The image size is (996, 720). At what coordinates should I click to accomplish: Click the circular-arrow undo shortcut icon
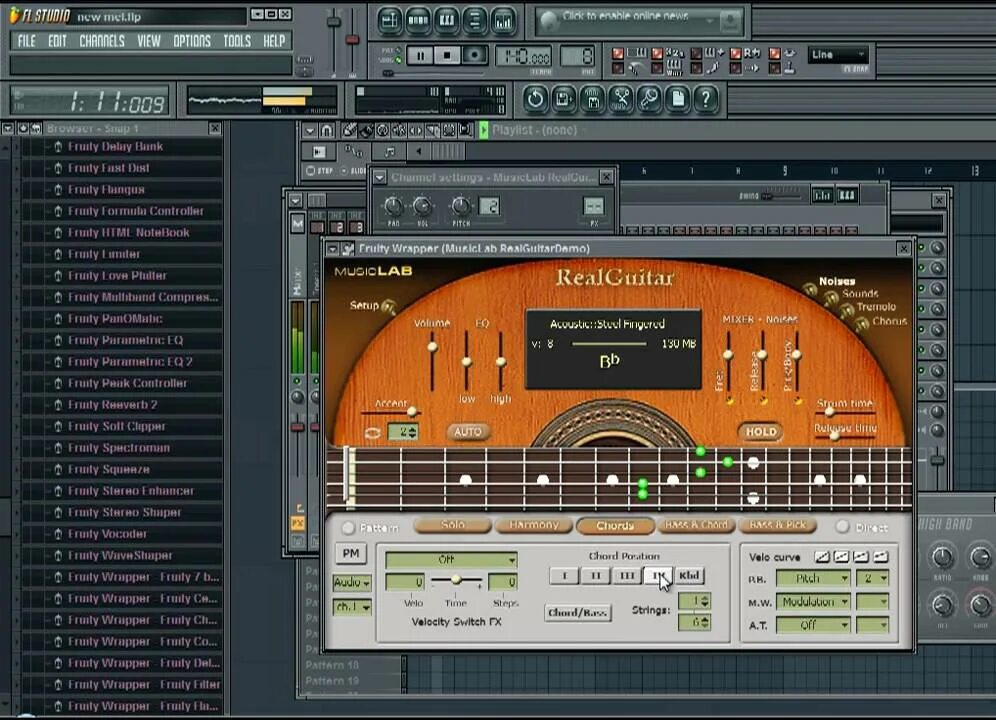tap(535, 99)
